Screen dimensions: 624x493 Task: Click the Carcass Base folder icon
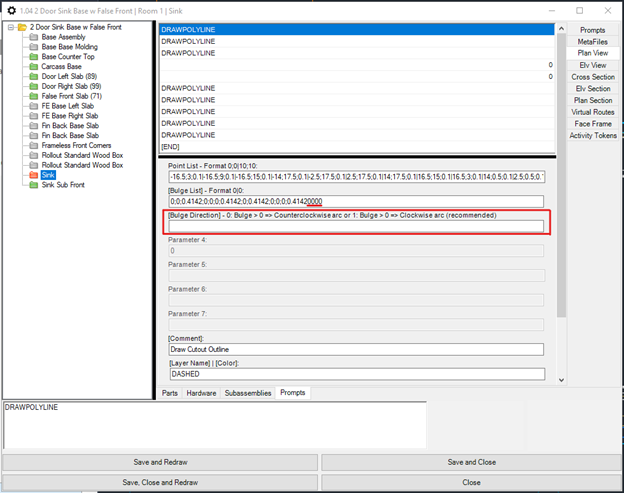point(34,66)
